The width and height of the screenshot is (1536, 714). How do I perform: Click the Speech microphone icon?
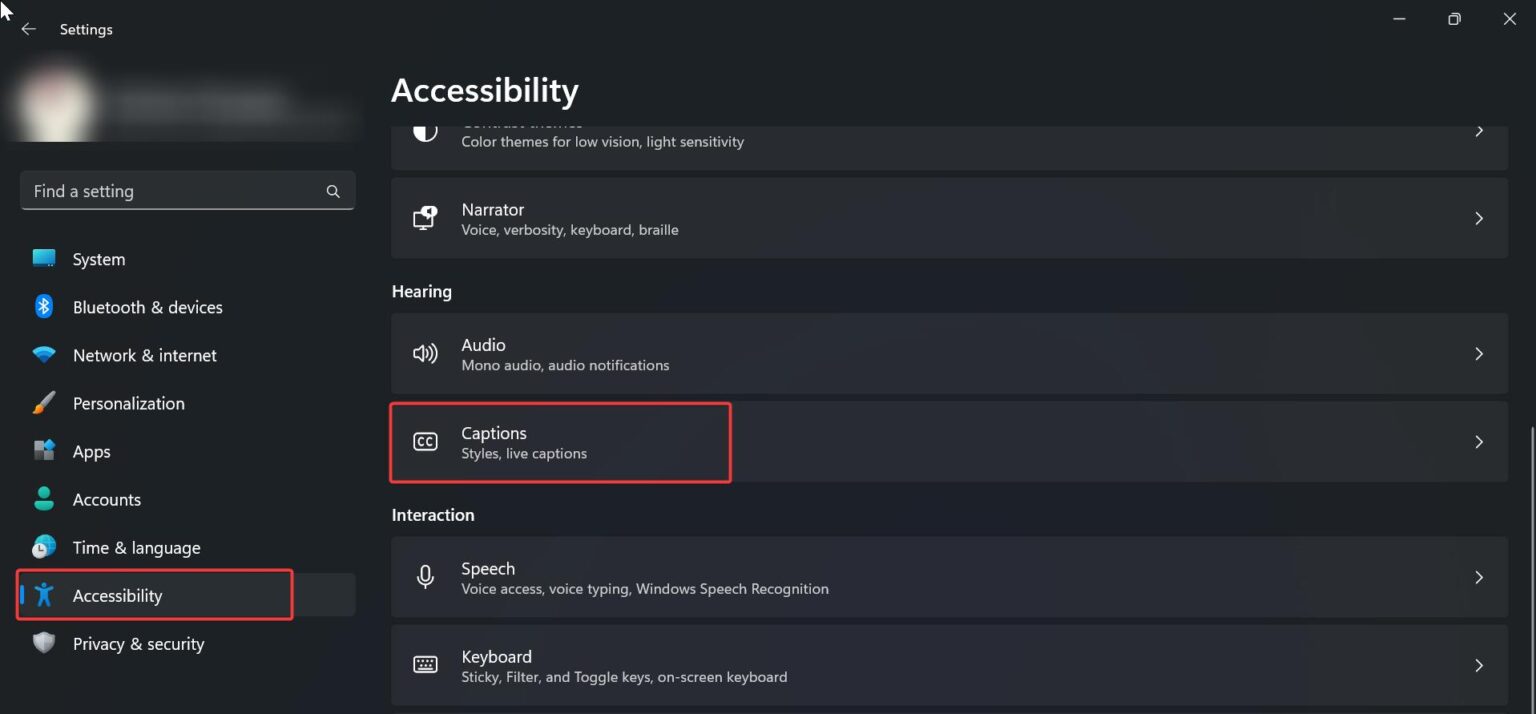tap(425, 577)
